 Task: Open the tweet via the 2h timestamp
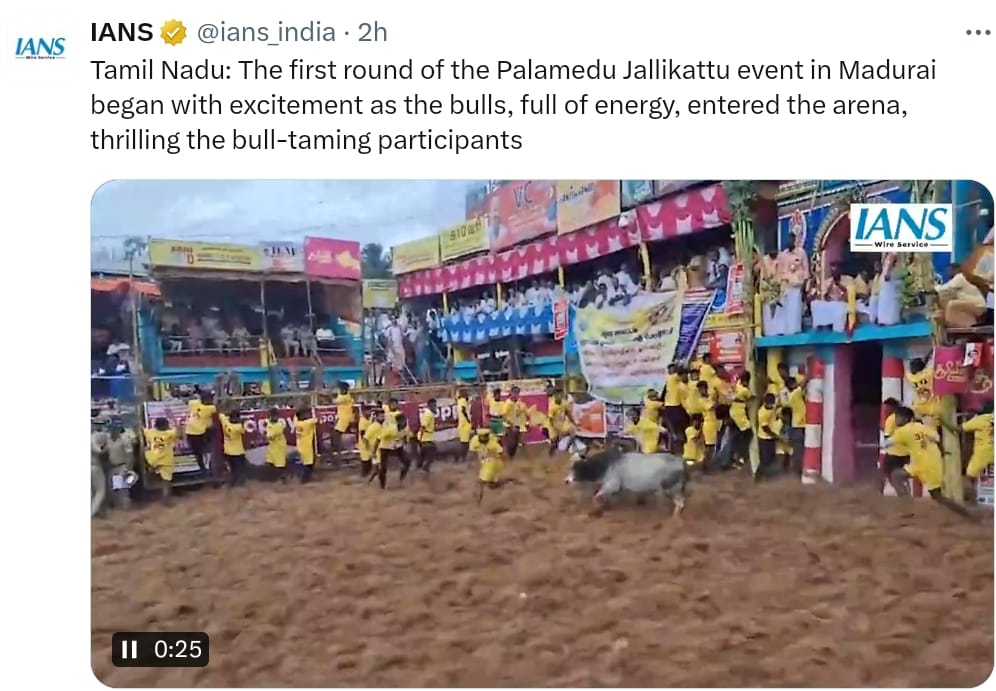(372, 32)
